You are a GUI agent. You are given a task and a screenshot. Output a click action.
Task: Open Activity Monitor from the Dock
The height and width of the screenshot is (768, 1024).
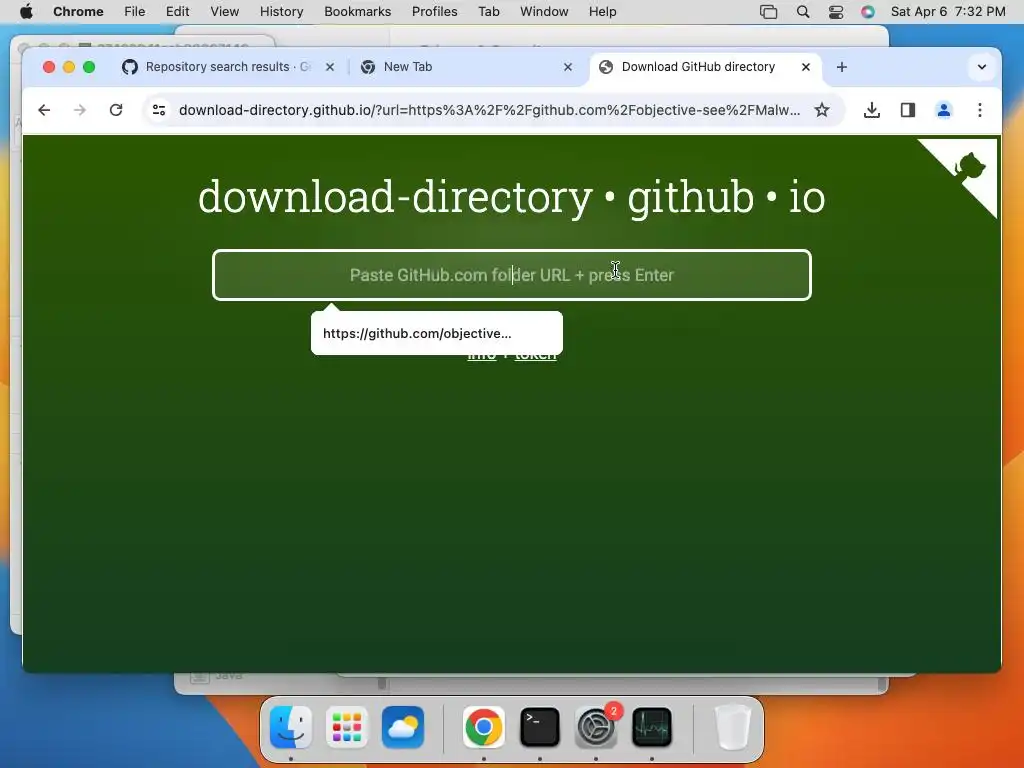(x=652, y=727)
